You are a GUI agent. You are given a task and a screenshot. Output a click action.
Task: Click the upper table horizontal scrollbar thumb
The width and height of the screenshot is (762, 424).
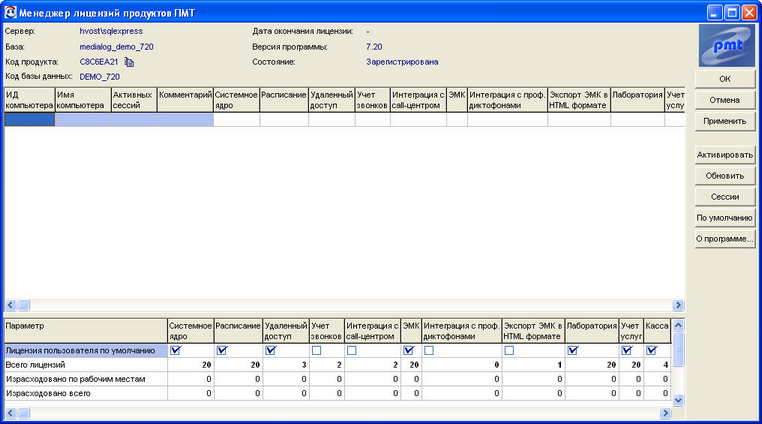click(x=23, y=305)
